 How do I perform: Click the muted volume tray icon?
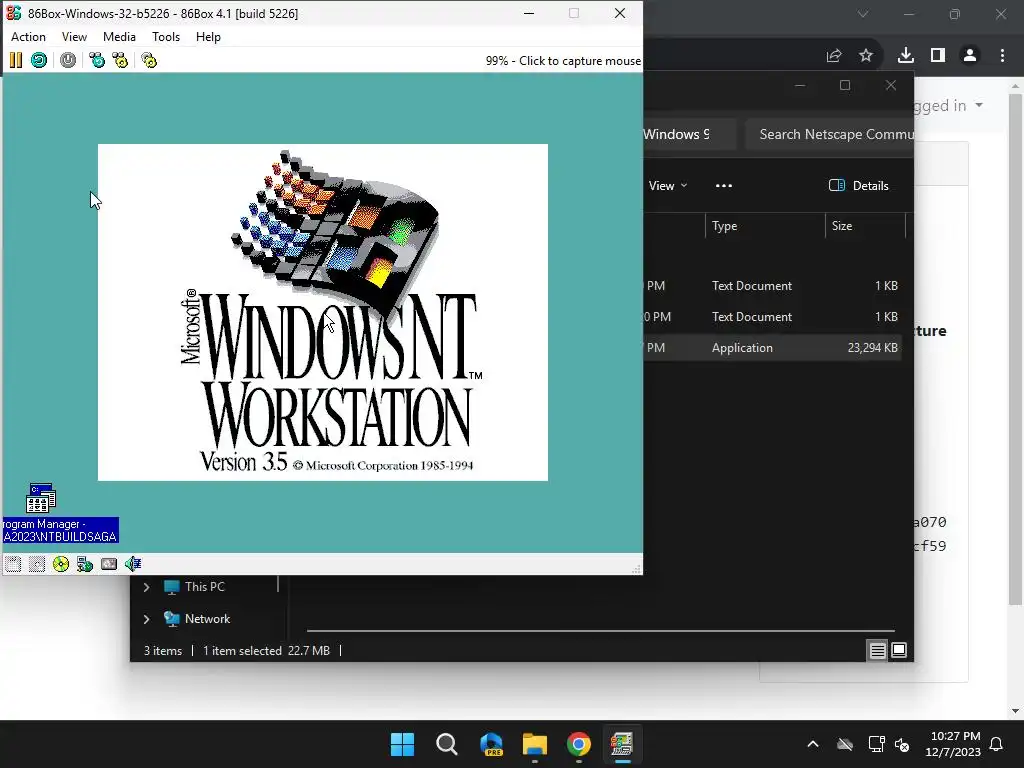point(902,744)
